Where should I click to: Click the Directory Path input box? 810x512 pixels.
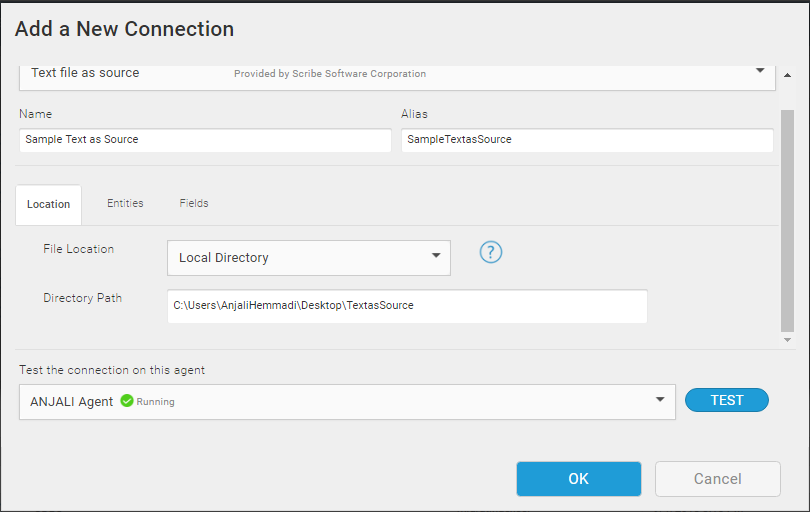click(407, 306)
